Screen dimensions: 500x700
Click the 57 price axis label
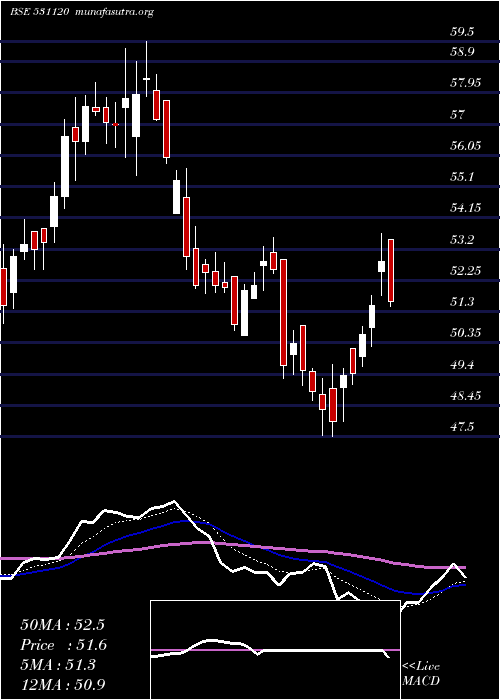click(458, 114)
